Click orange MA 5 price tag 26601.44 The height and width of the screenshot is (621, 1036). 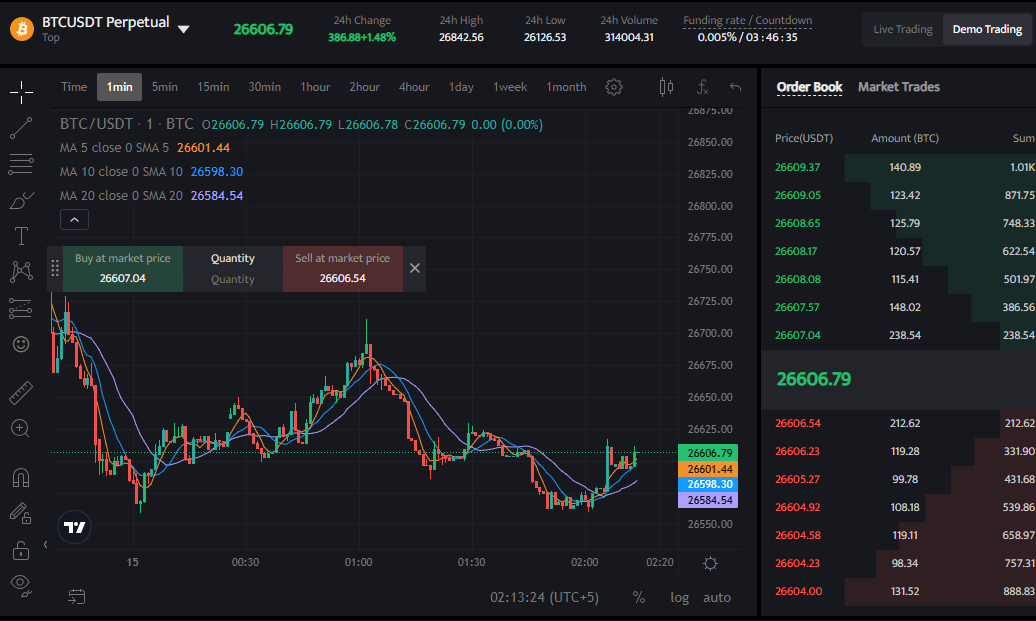click(708, 469)
